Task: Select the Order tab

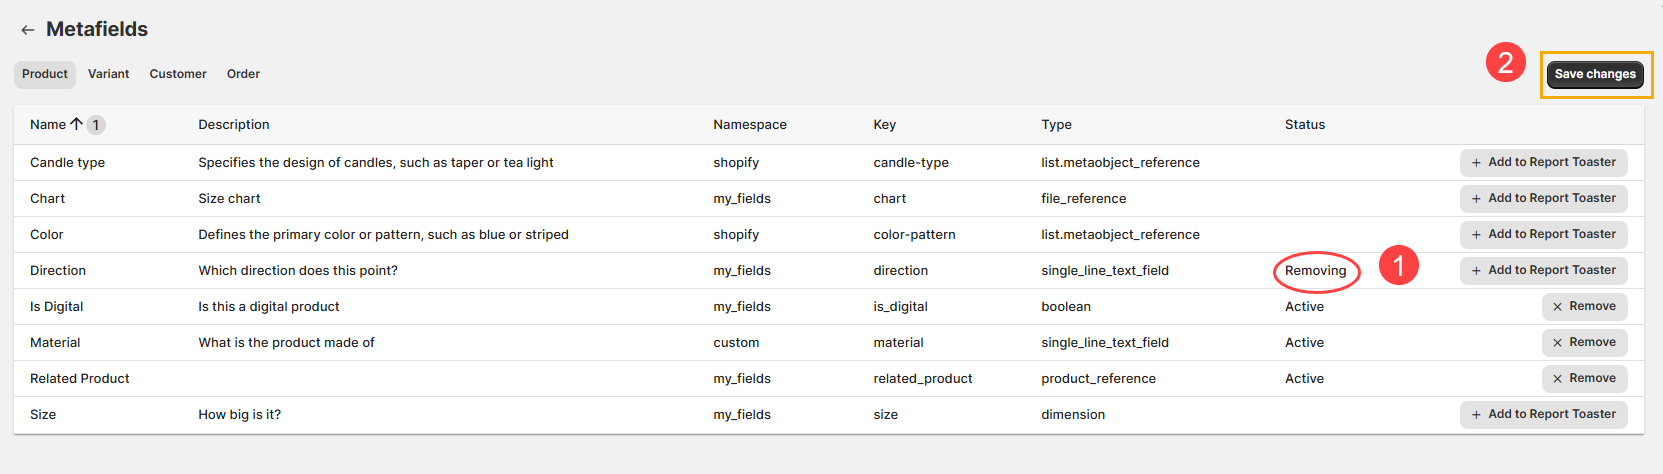Action: pos(243,74)
